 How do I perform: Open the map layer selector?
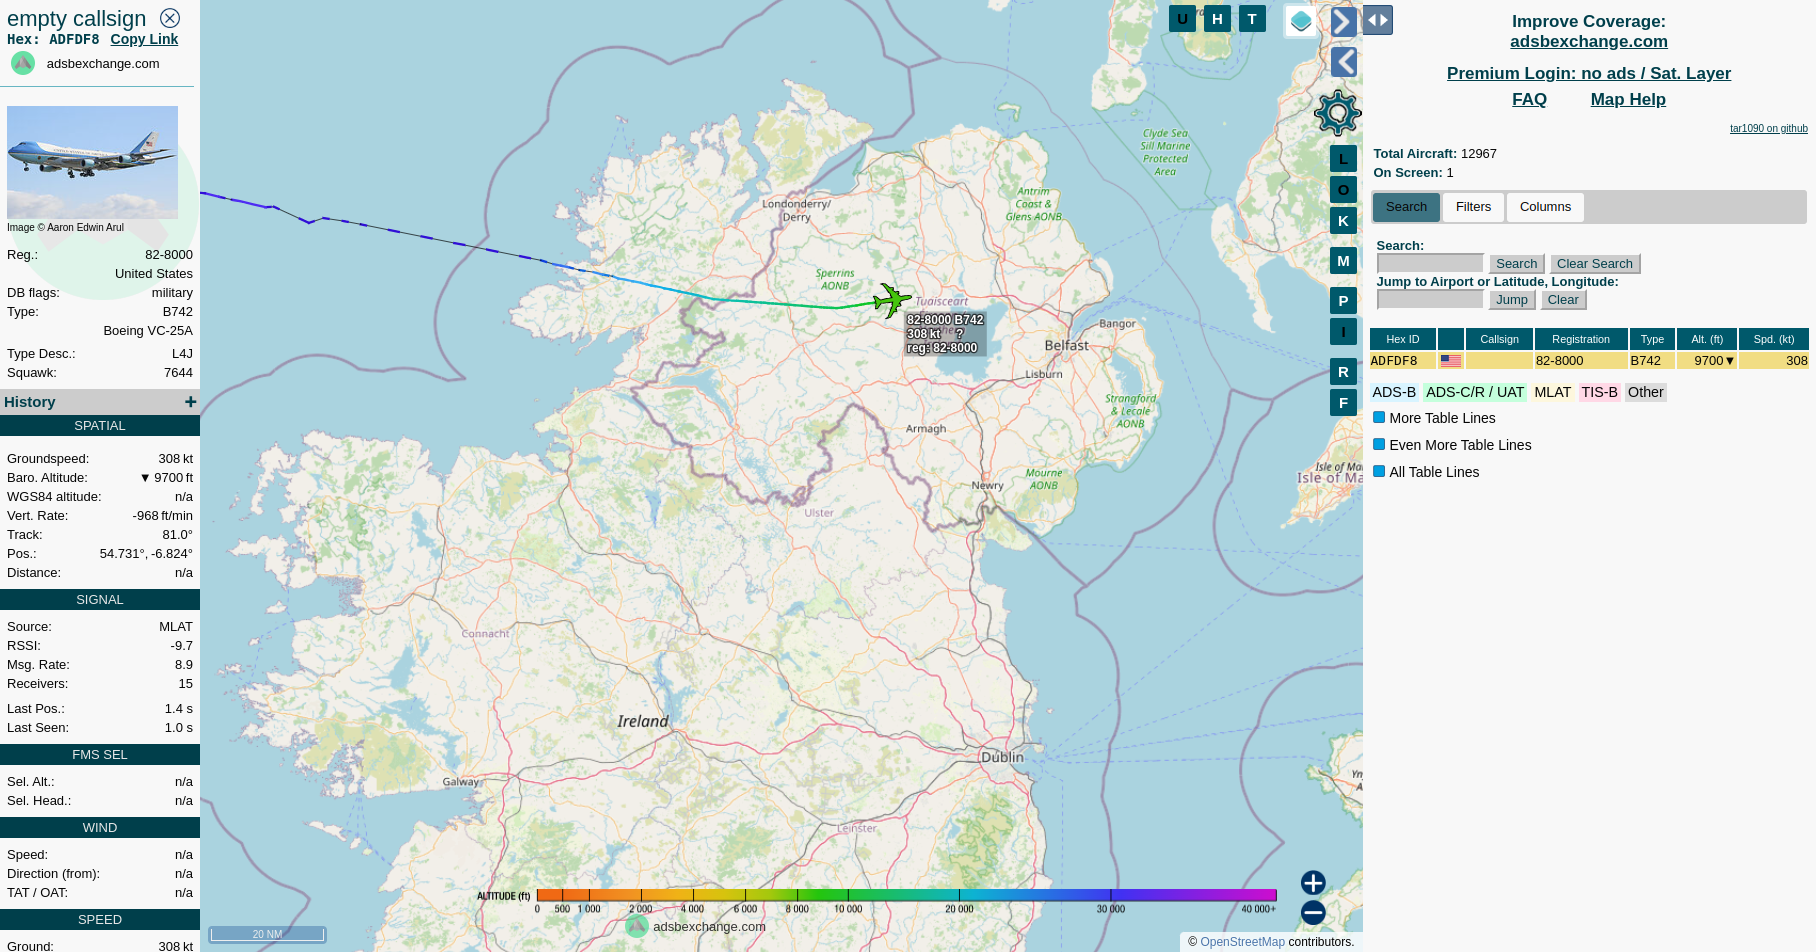(1301, 21)
